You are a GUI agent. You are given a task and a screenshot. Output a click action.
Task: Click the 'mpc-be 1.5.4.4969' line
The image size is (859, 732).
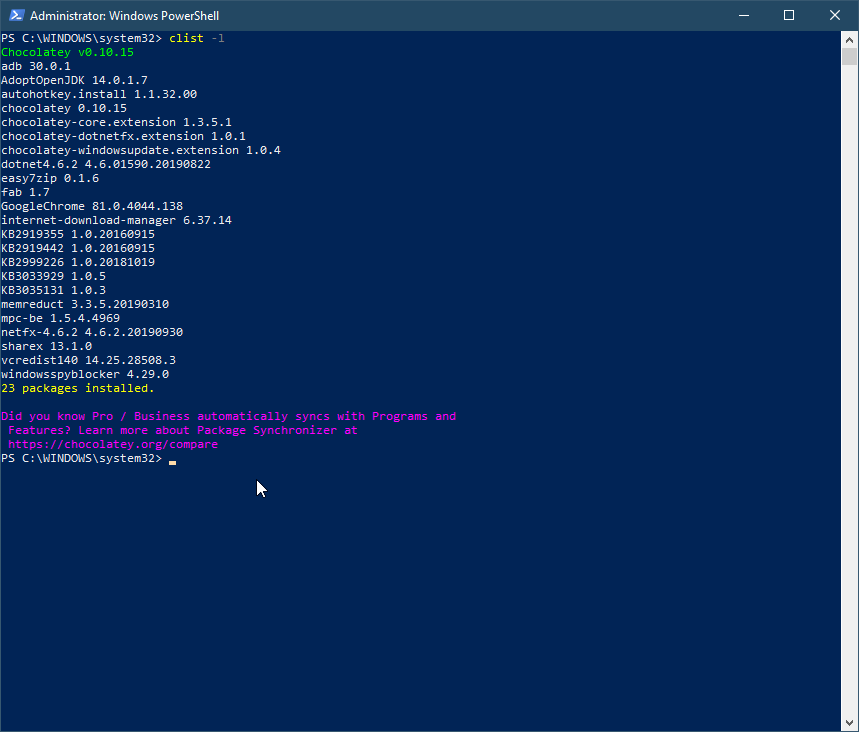(60, 318)
